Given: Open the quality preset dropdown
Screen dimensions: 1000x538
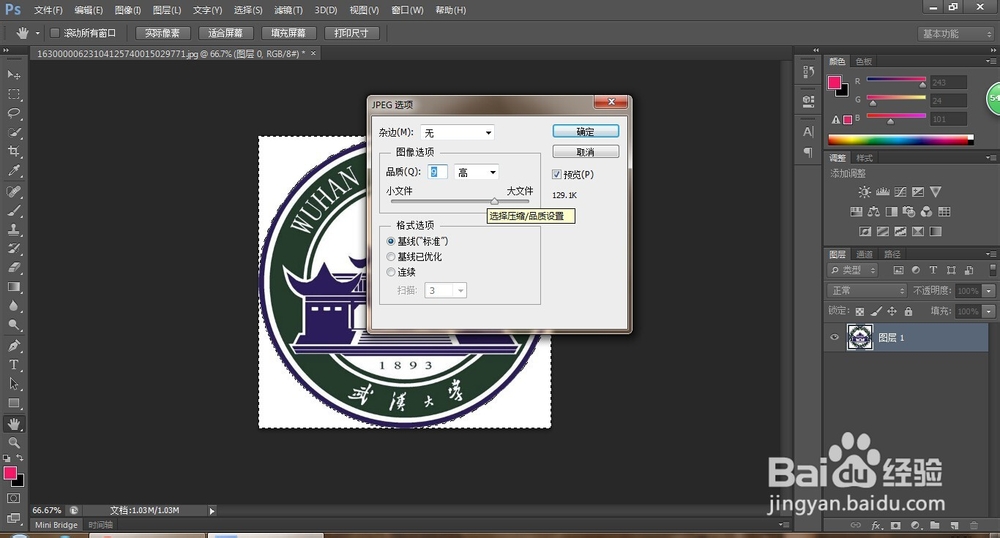Looking at the screenshot, I should click(476, 172).
